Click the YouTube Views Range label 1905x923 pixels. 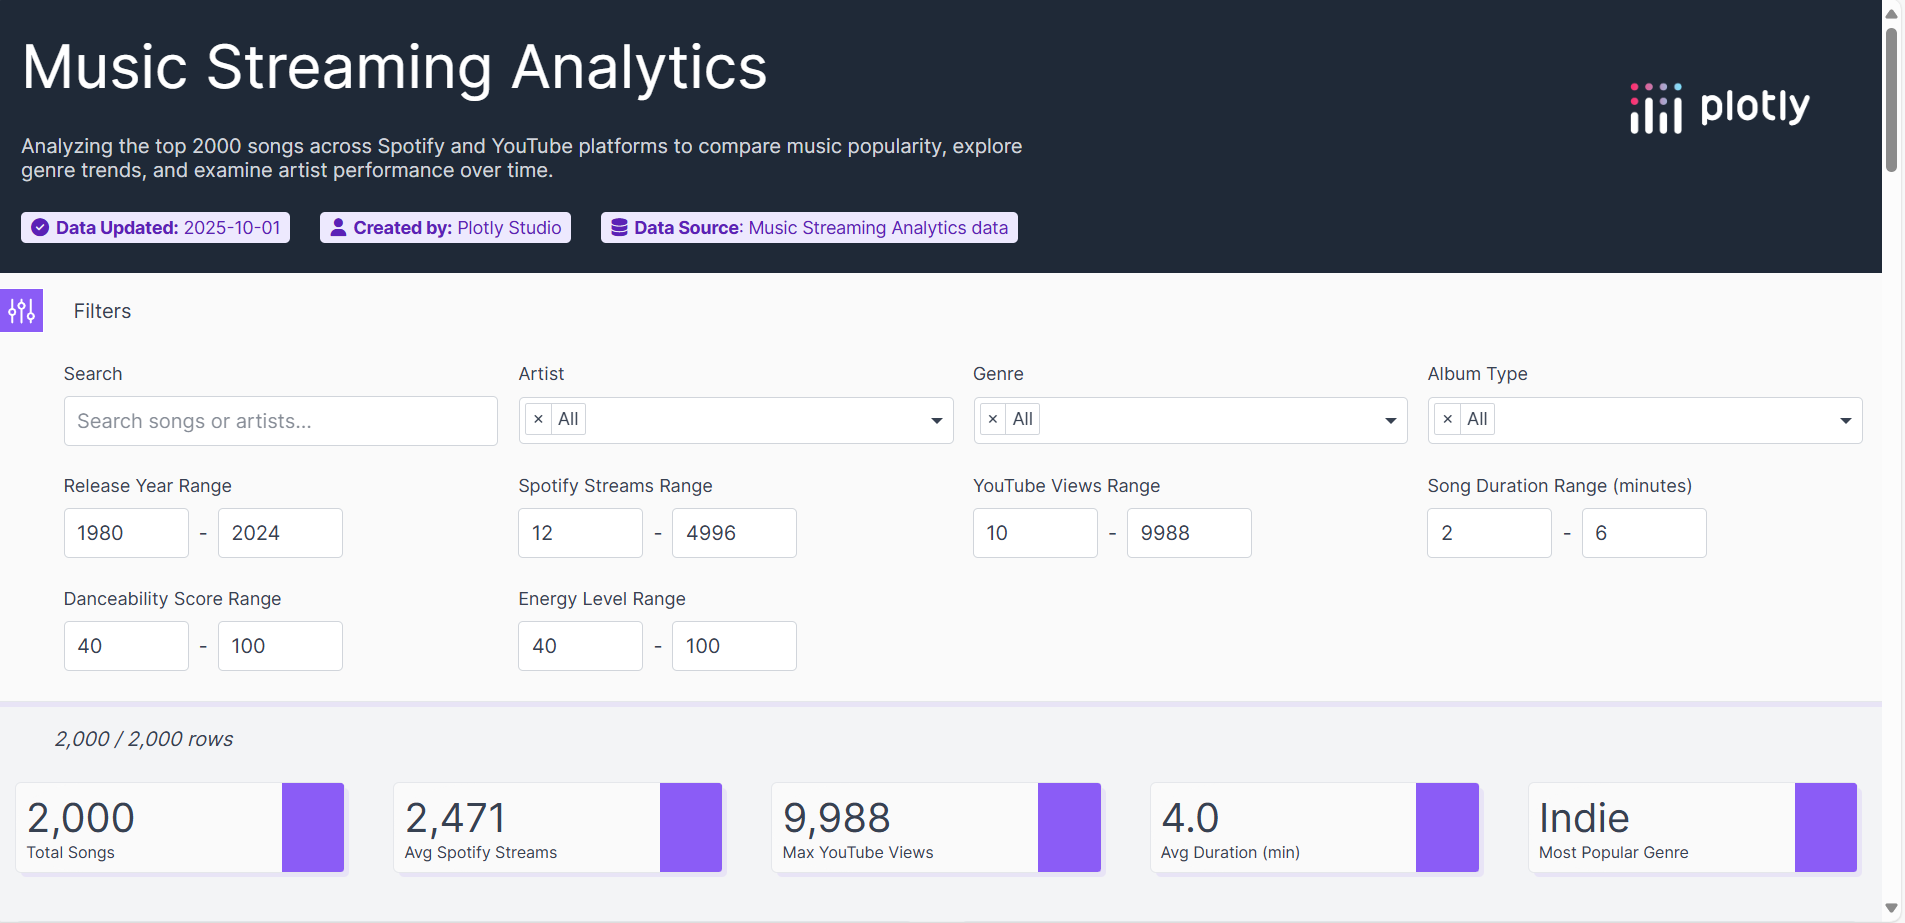[x=1066, y=486]
